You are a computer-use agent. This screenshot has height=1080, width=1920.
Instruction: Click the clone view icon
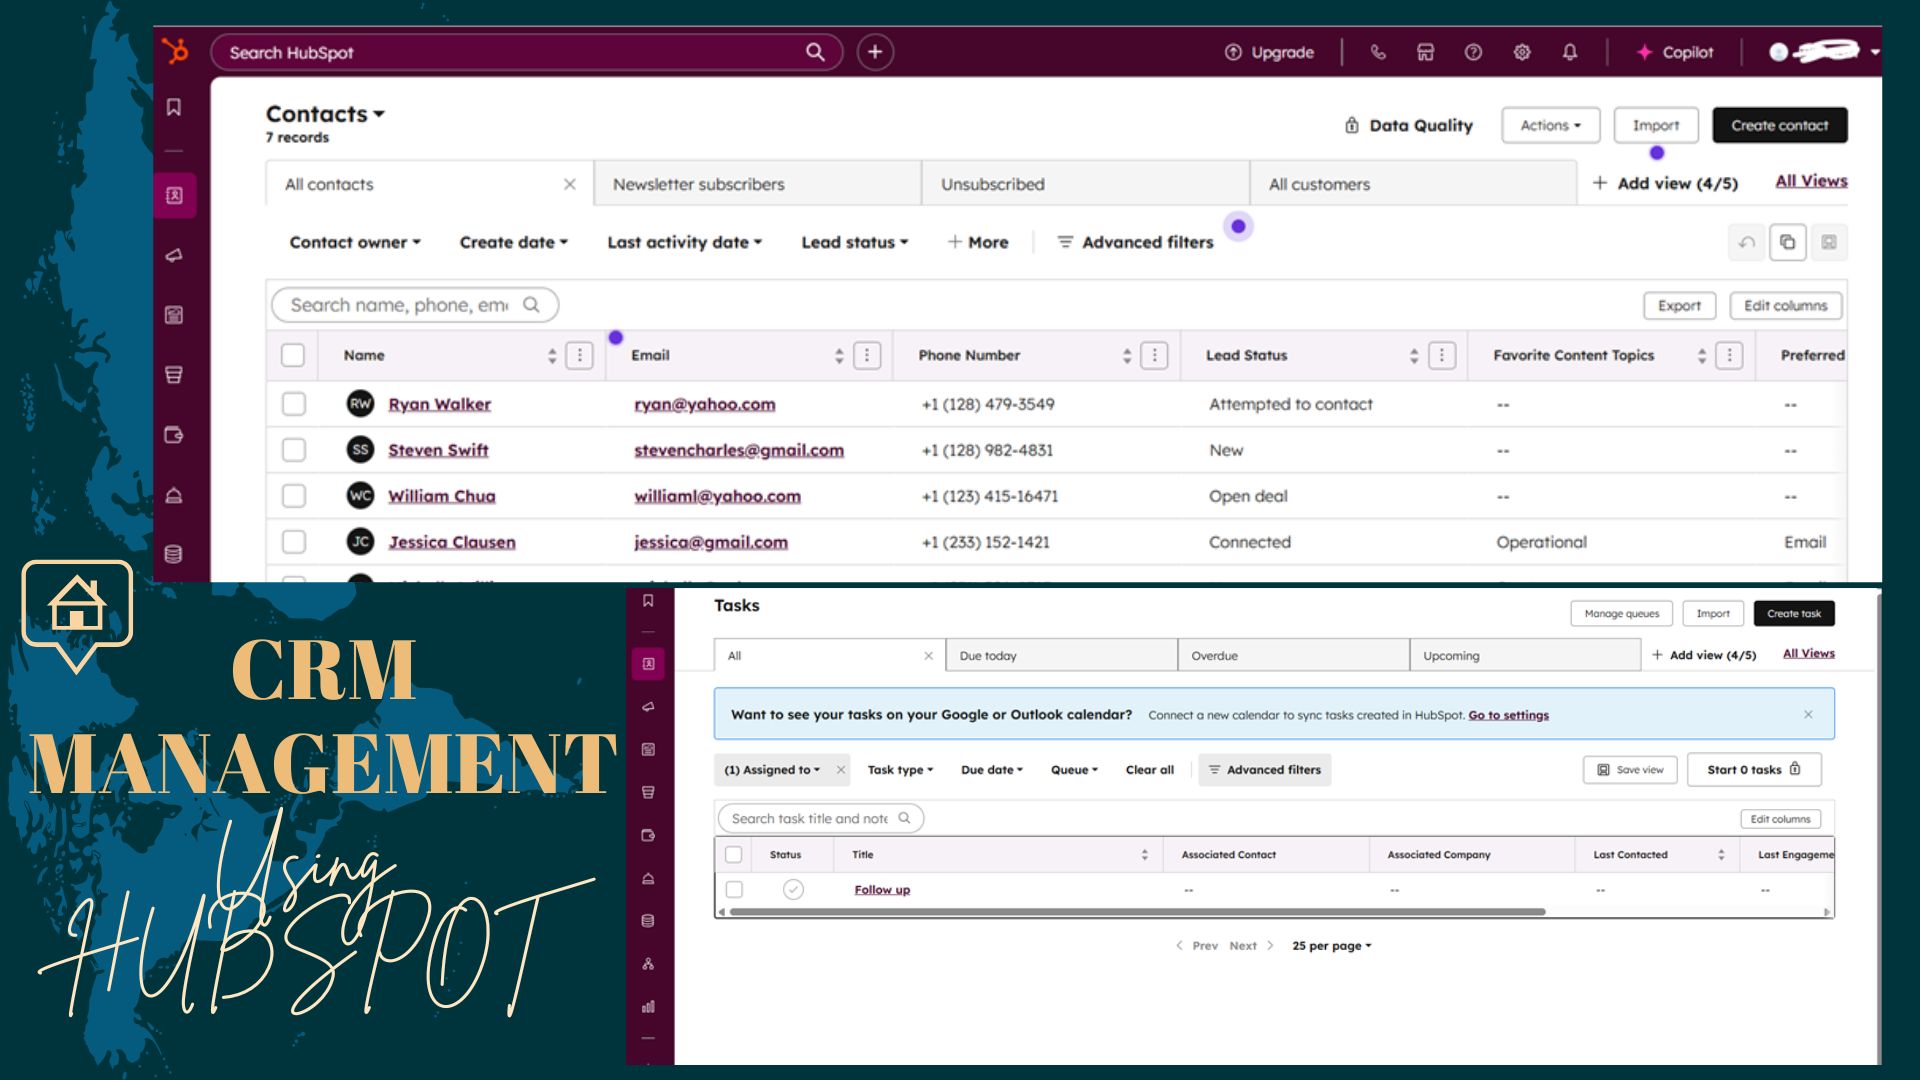tap(1787, 242)
